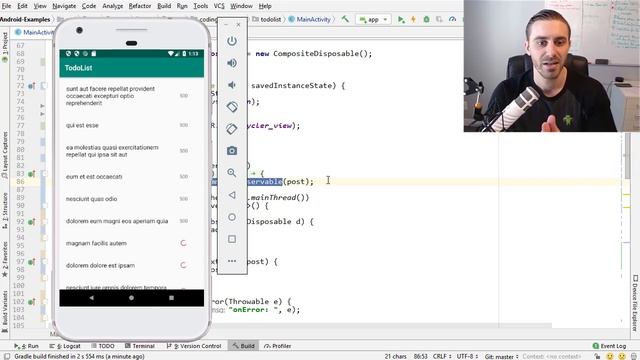This screenshot has height=360, width=640.
Task: Open the Tools menu
Action: pos(200,6)
